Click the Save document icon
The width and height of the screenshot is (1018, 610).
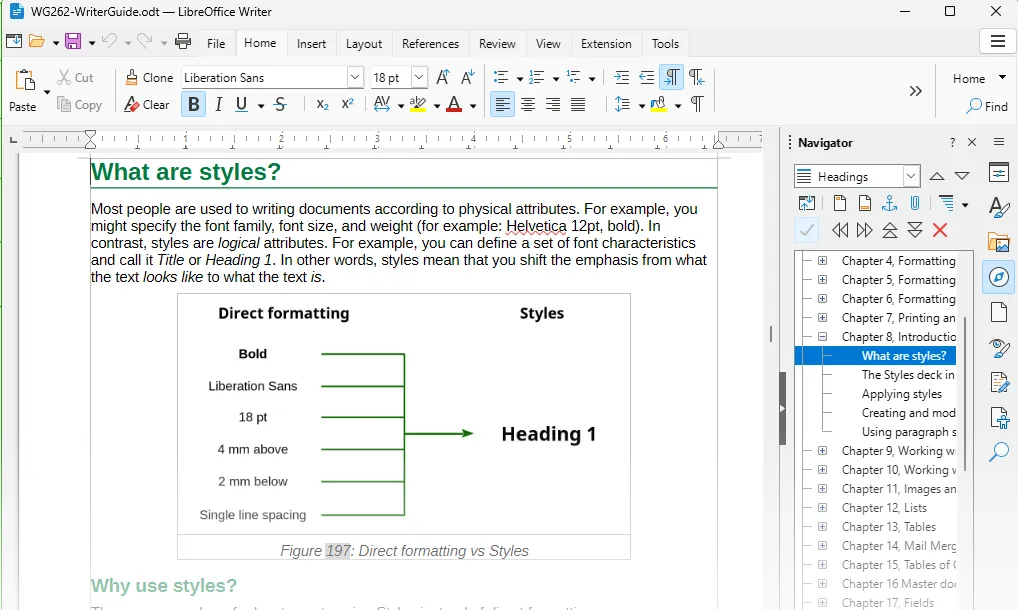point(73,42)
